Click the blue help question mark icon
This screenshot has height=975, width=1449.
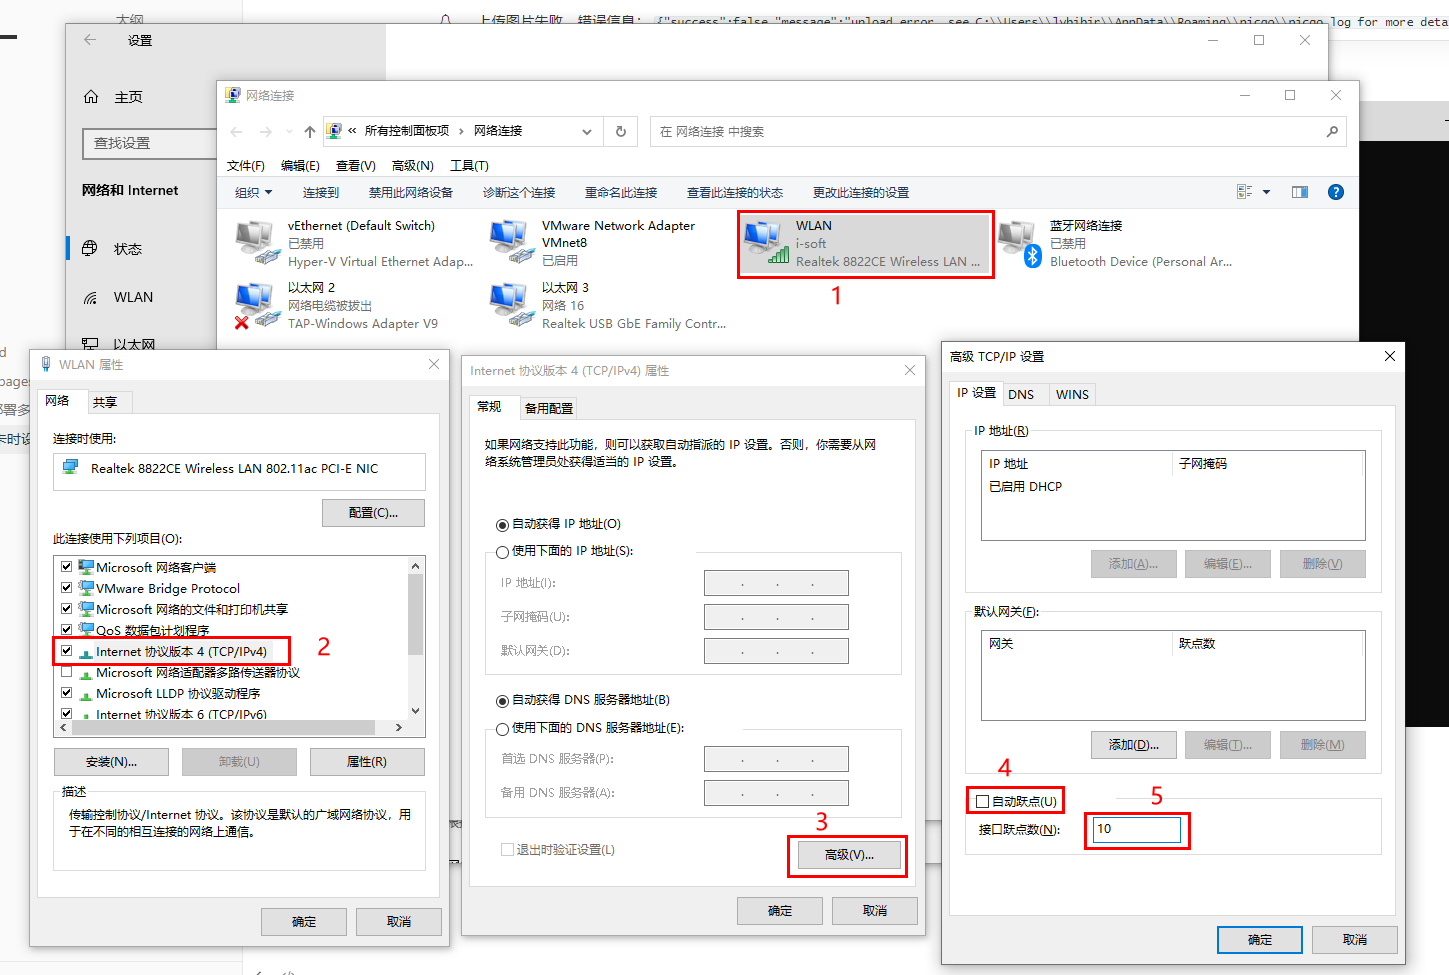1335,192
